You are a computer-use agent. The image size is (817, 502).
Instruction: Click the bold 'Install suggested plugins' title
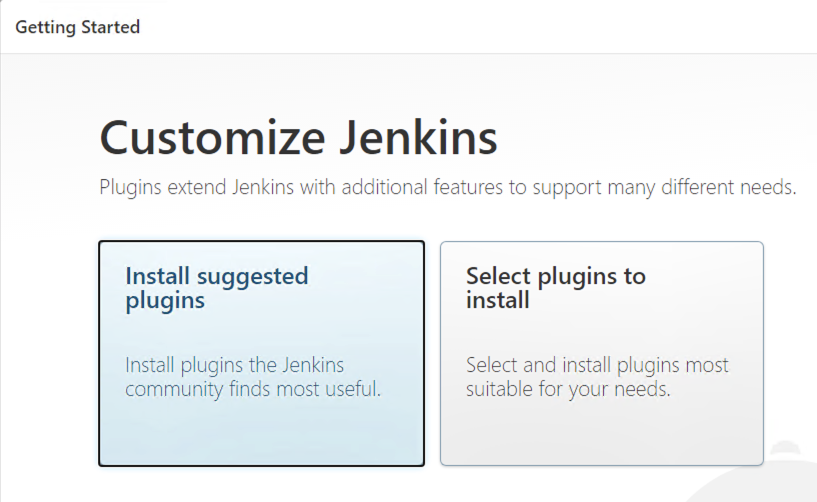(x=217, y=288)
